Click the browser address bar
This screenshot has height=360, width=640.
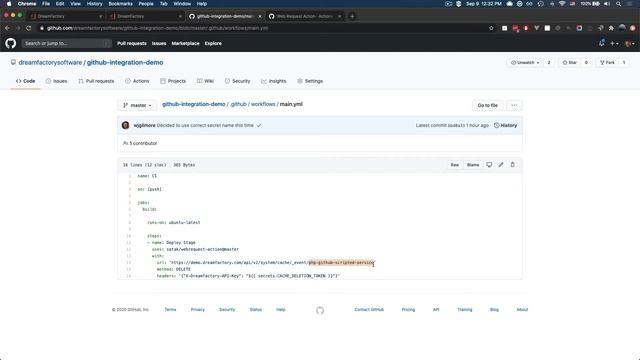261,28
